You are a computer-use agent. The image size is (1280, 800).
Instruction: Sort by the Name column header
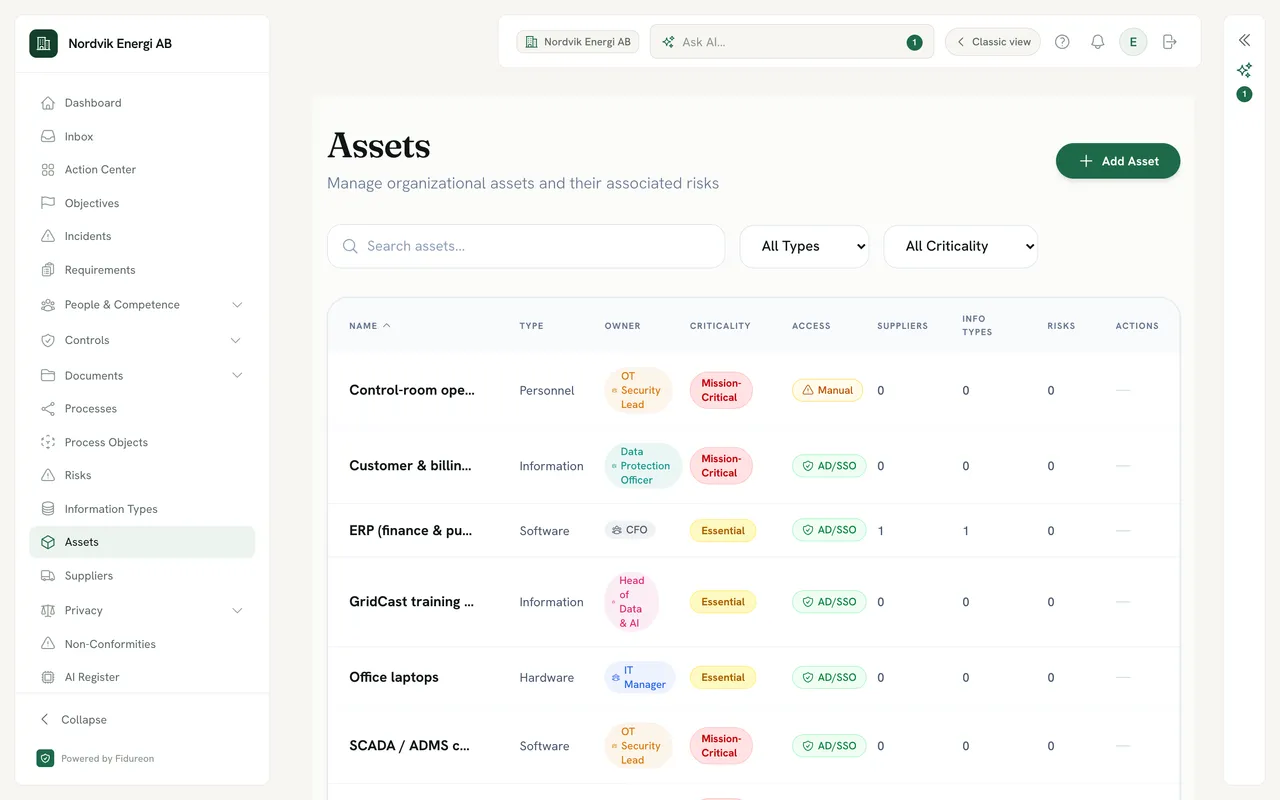coord(370,326)
